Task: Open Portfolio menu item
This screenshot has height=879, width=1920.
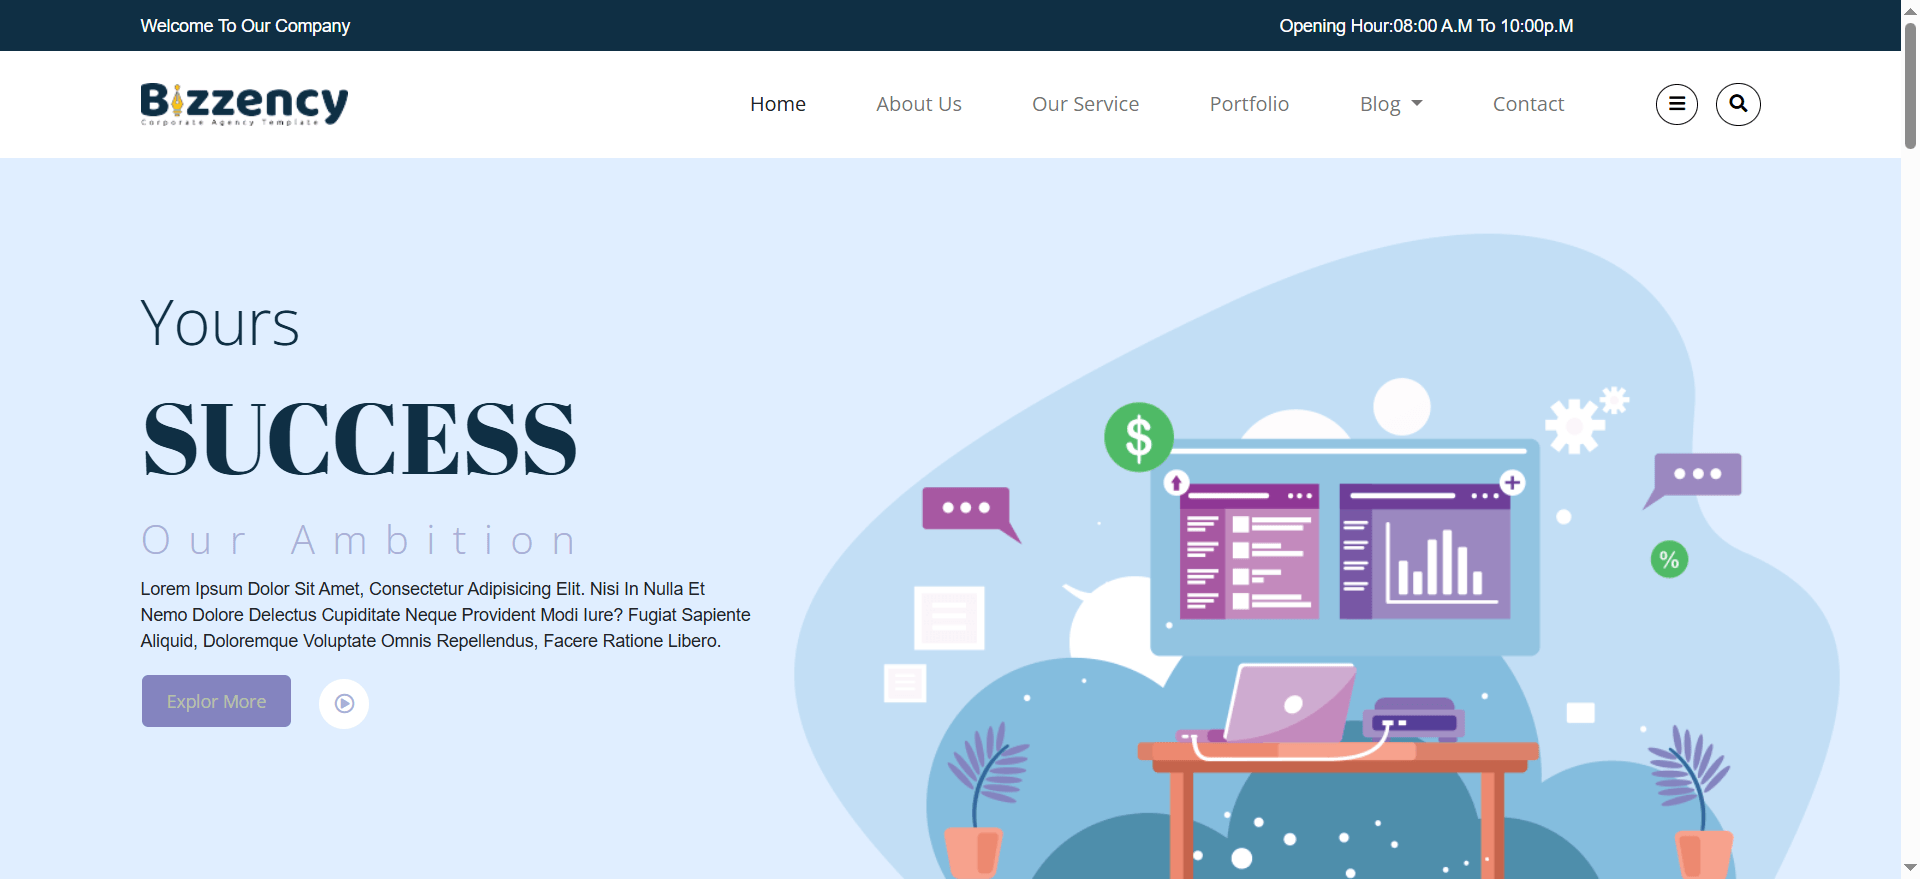Action: tap(1249, 104)
